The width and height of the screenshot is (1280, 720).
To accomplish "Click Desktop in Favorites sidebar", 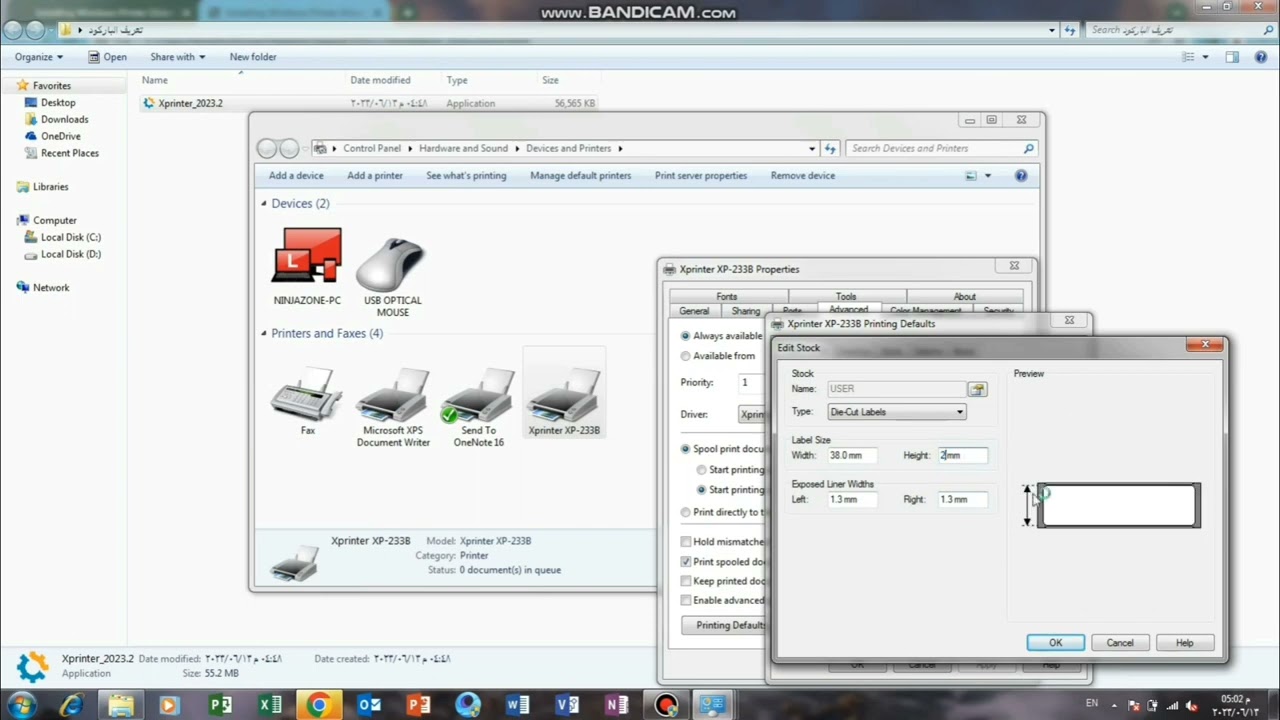I will 58,102.
